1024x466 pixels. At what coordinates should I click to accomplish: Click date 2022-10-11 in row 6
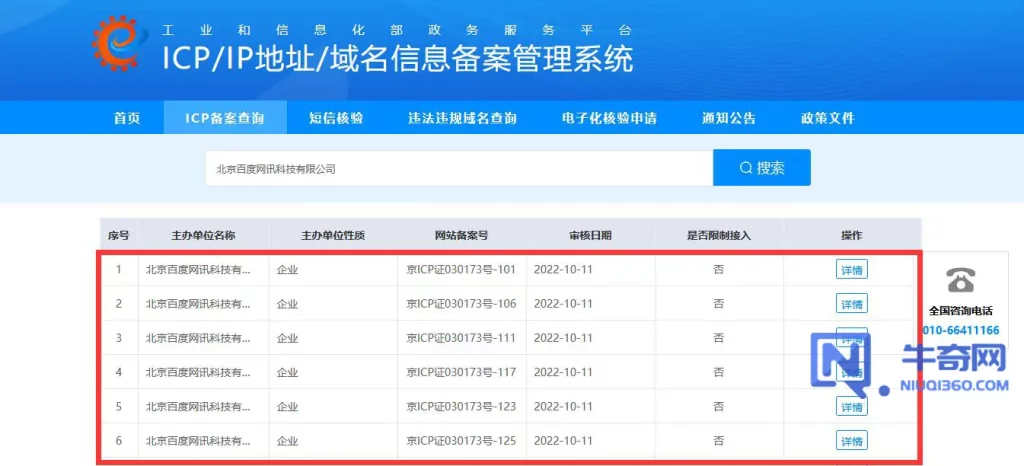pyautogui.click(x=563, y=441)
